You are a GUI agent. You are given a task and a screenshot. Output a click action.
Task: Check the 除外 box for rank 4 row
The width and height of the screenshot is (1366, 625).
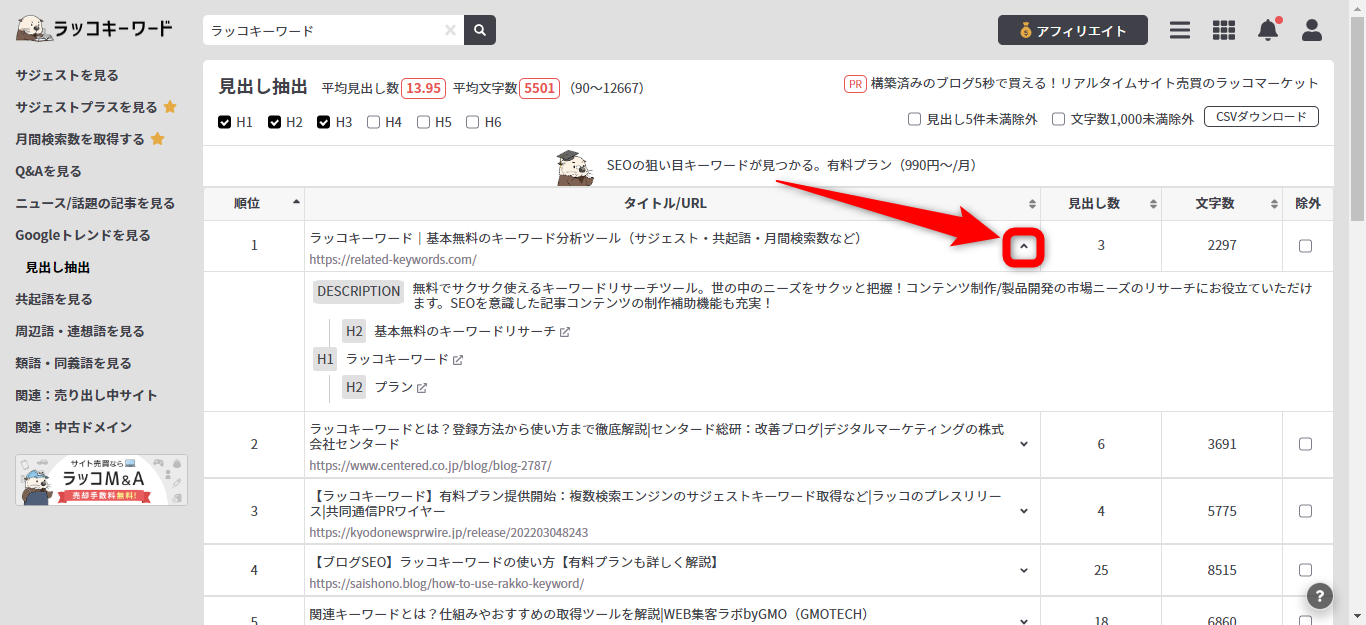point(1305,570)
